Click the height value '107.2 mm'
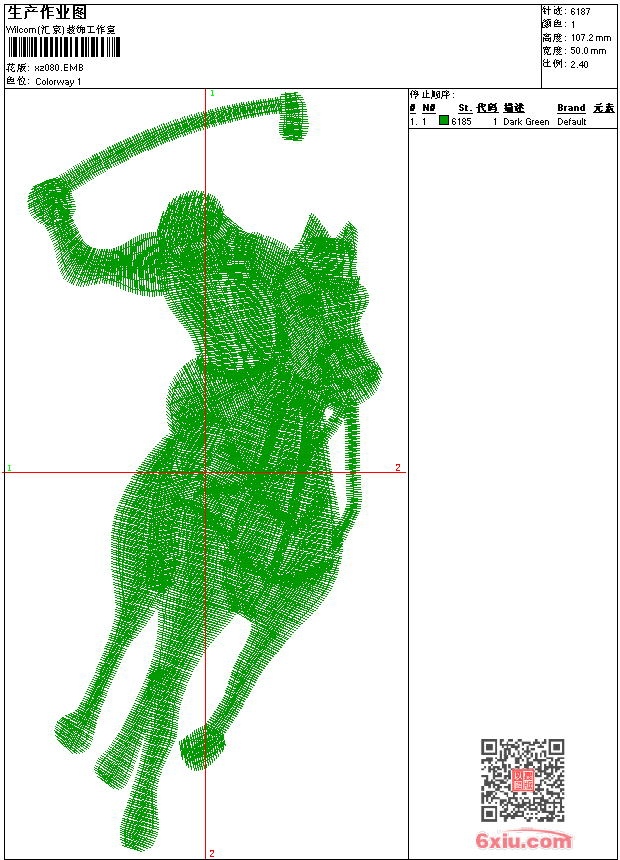The image size is (620, 860). (591, 38)
